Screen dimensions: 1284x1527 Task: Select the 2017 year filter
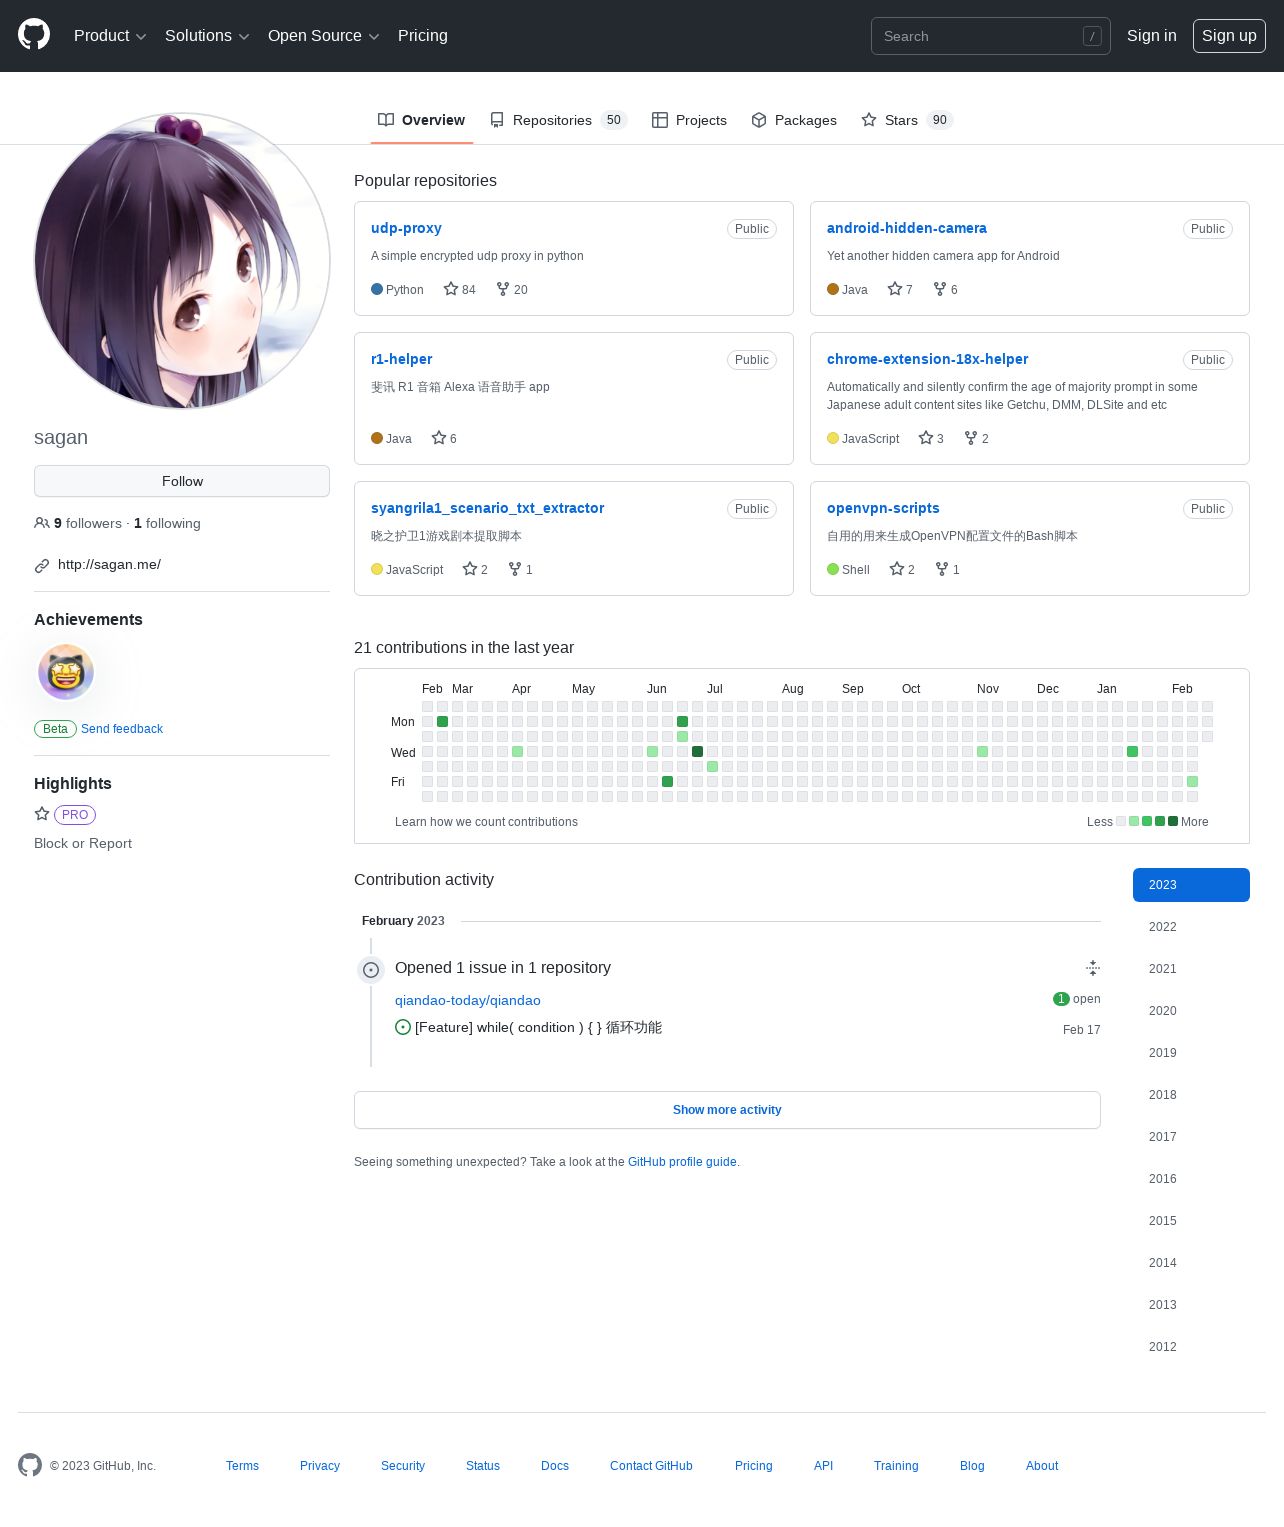pos(1191,1137)
